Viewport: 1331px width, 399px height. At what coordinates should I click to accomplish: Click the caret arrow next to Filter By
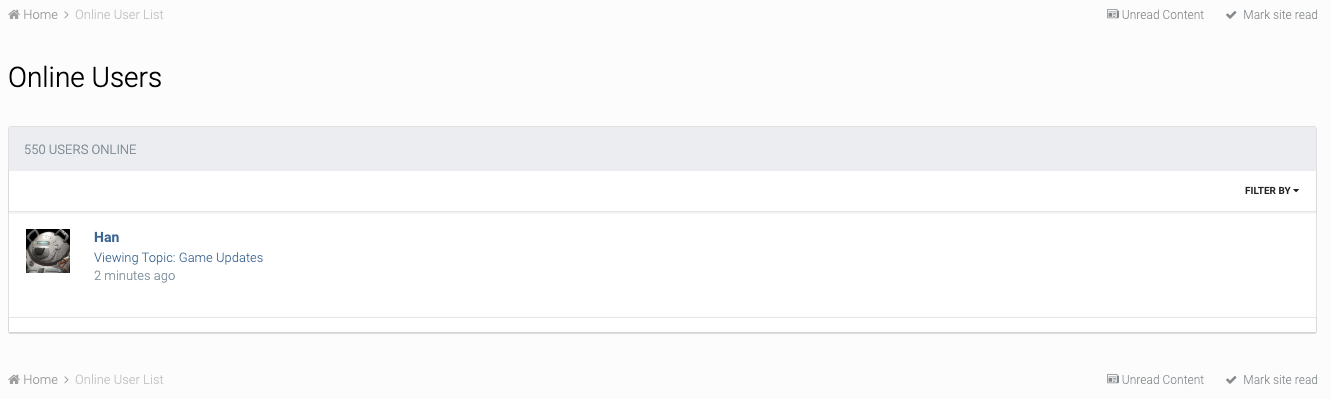click(1296, 191)
